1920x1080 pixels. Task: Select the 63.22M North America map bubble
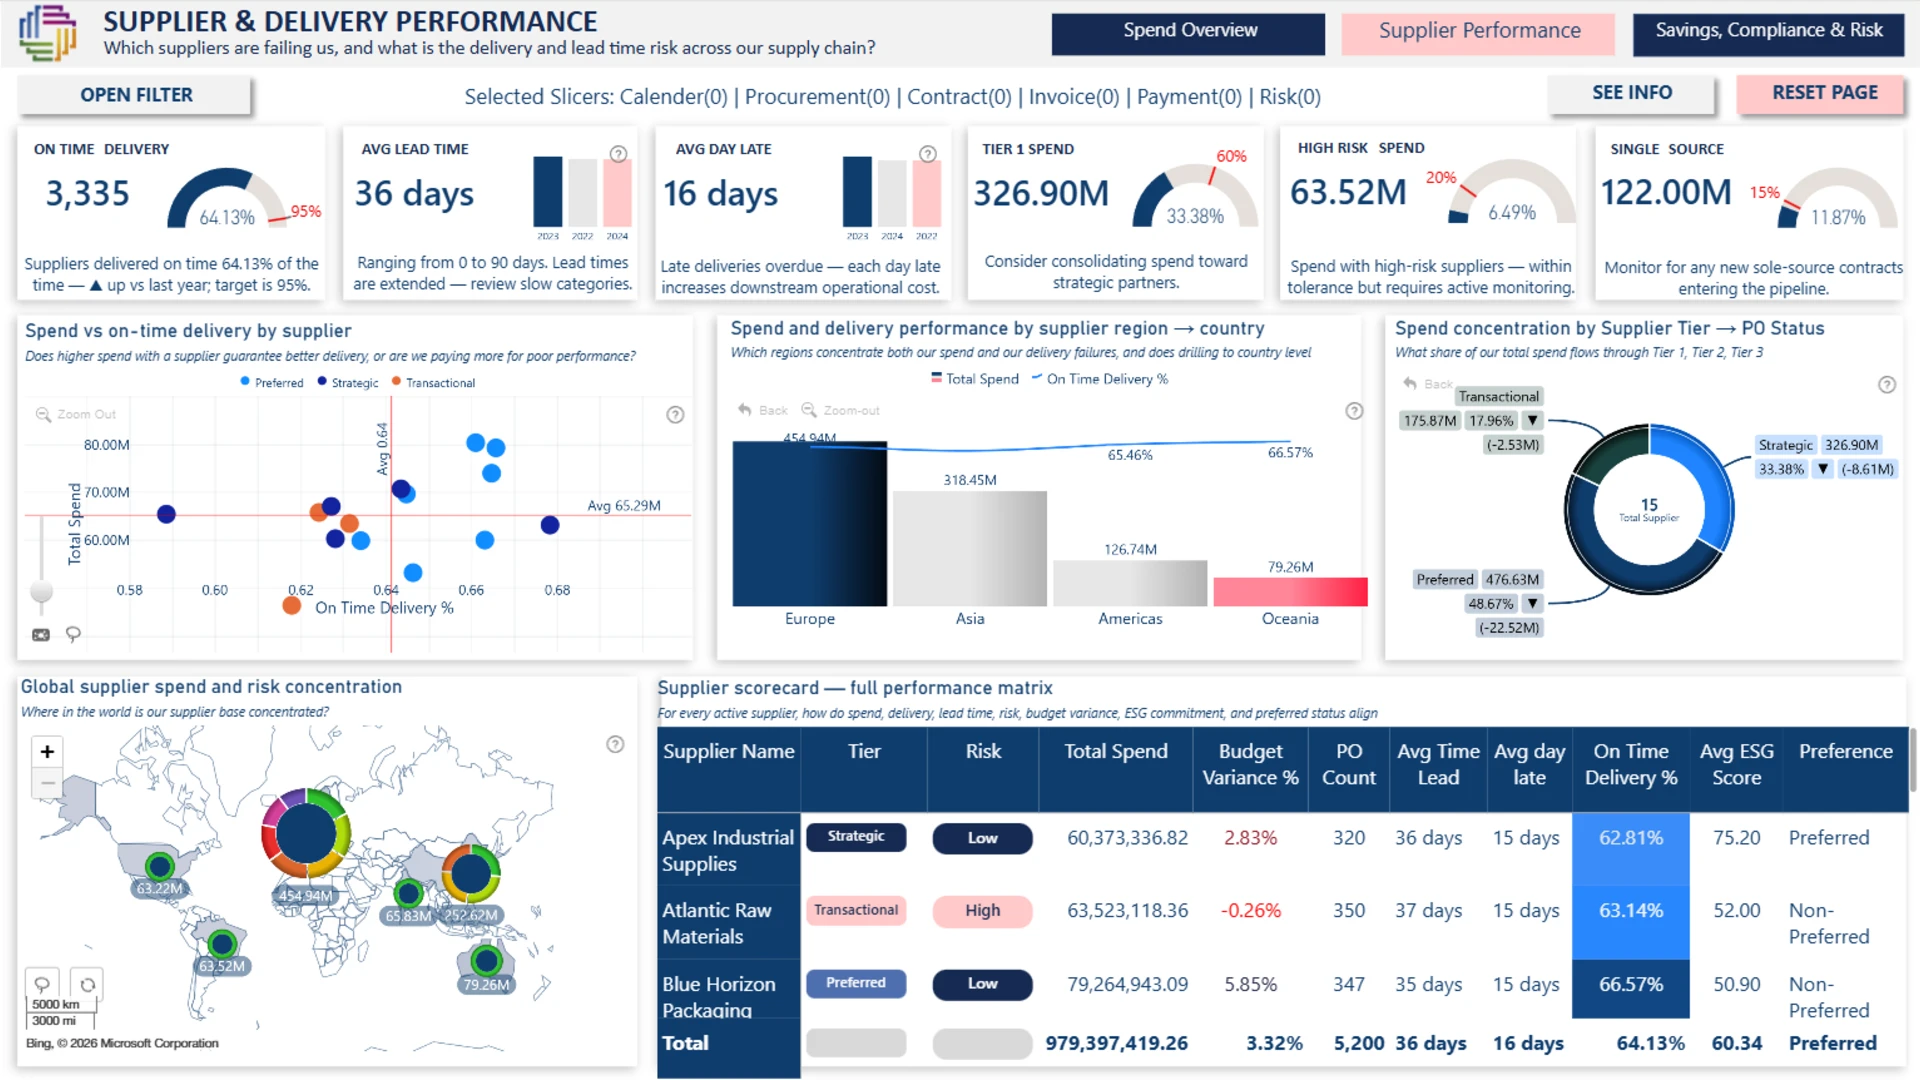coord(159,866)
